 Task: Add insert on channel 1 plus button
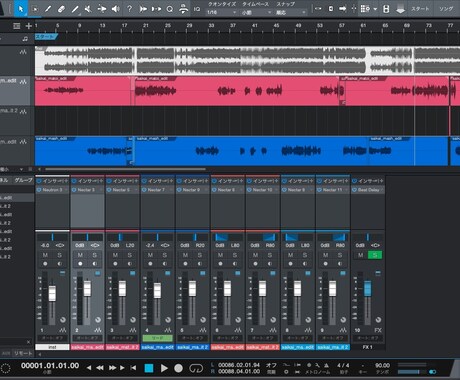[65, 181]
